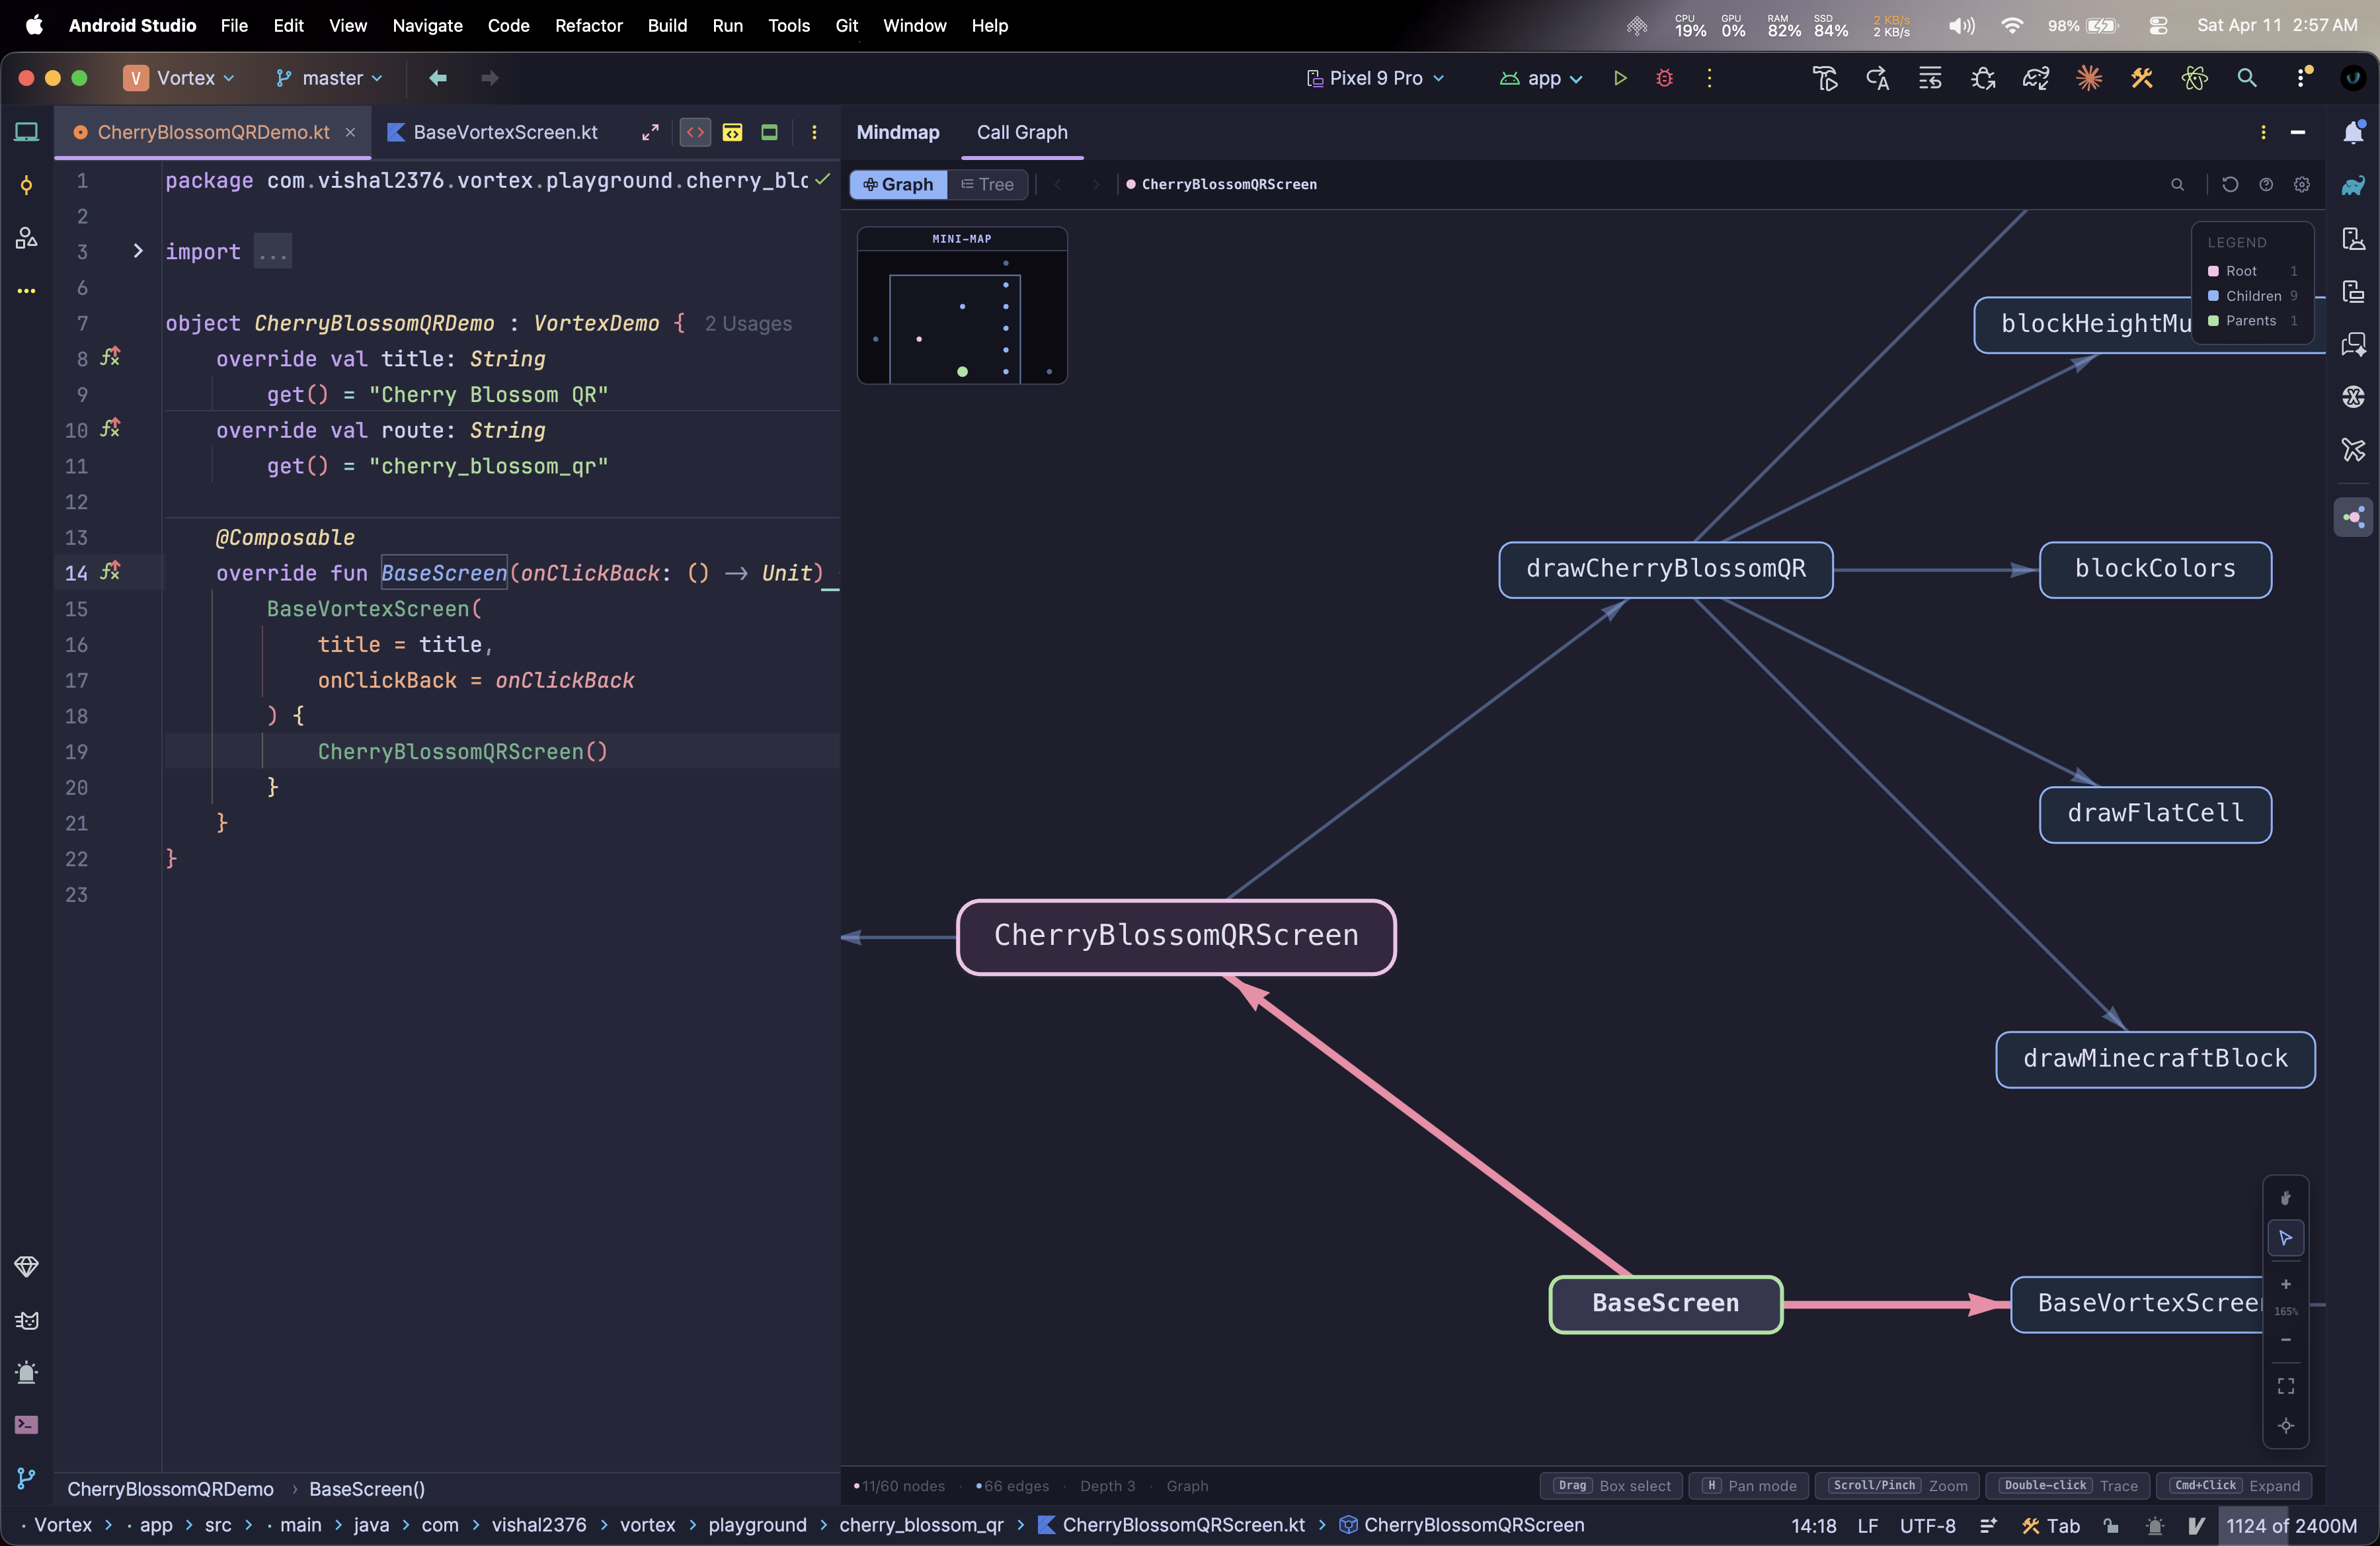Image resolution: width=2380 pixels, height=1546 pixels.
Task: Click fit-to-screen icon in graph controls
Action: tap(2285, 1386)
